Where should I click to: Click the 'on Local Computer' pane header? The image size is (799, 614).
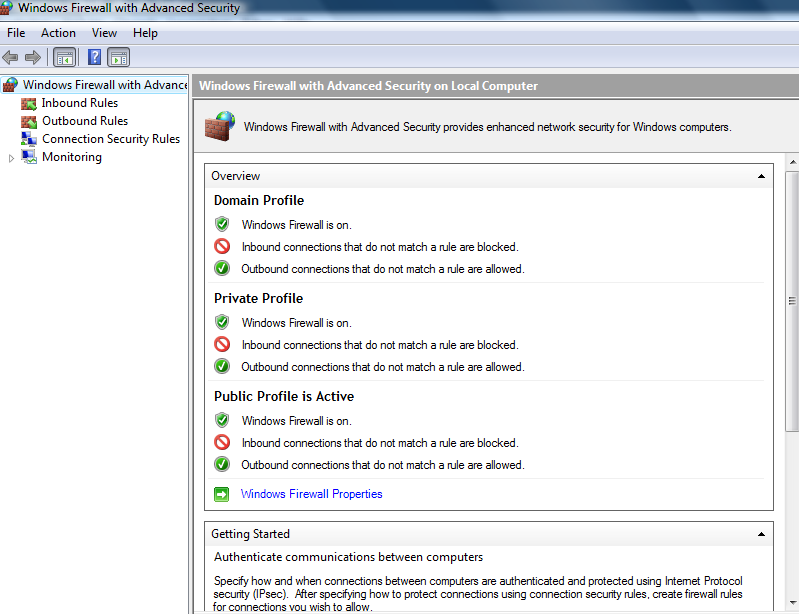click(368, 86)
